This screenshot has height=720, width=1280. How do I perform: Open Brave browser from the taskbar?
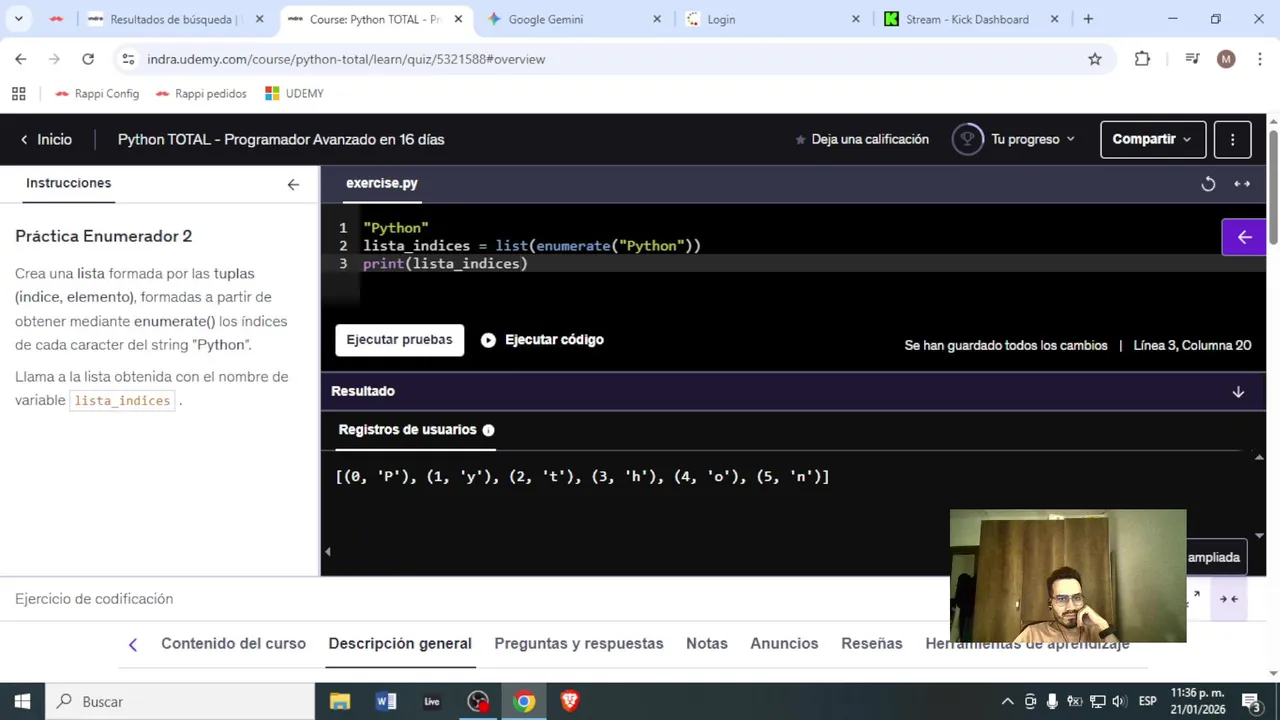tap(570, 702)
